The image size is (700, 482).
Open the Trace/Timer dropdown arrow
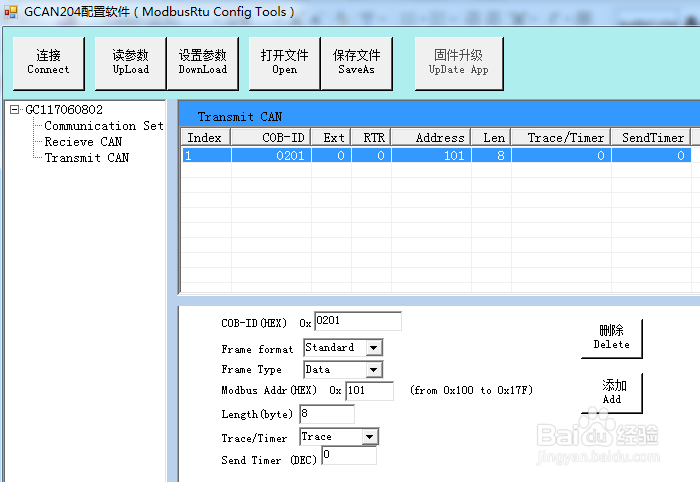[370, 436]
